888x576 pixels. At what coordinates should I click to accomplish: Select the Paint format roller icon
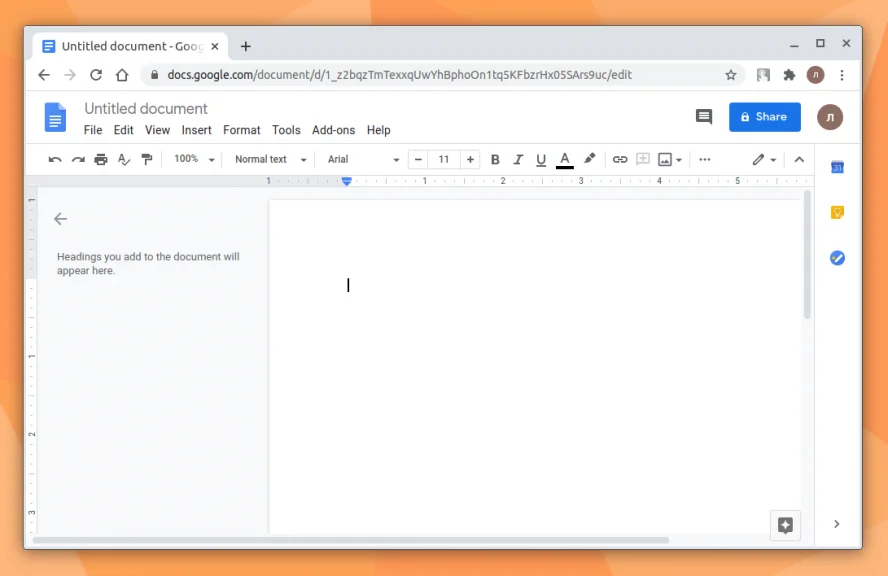(x=147, y=160)
